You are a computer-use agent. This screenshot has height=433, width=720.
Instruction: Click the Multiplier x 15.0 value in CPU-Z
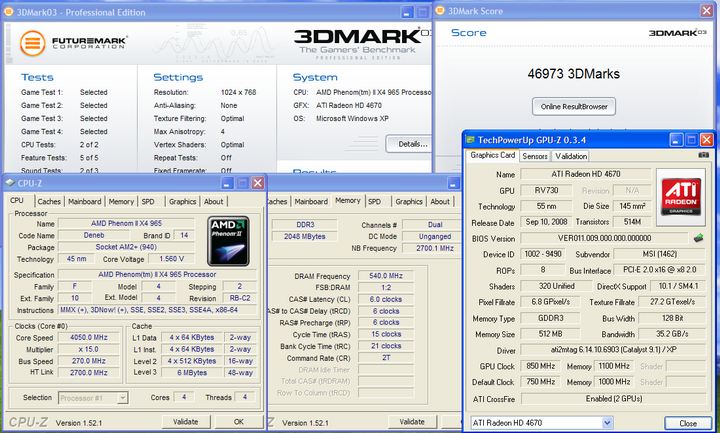coord(89,349)
